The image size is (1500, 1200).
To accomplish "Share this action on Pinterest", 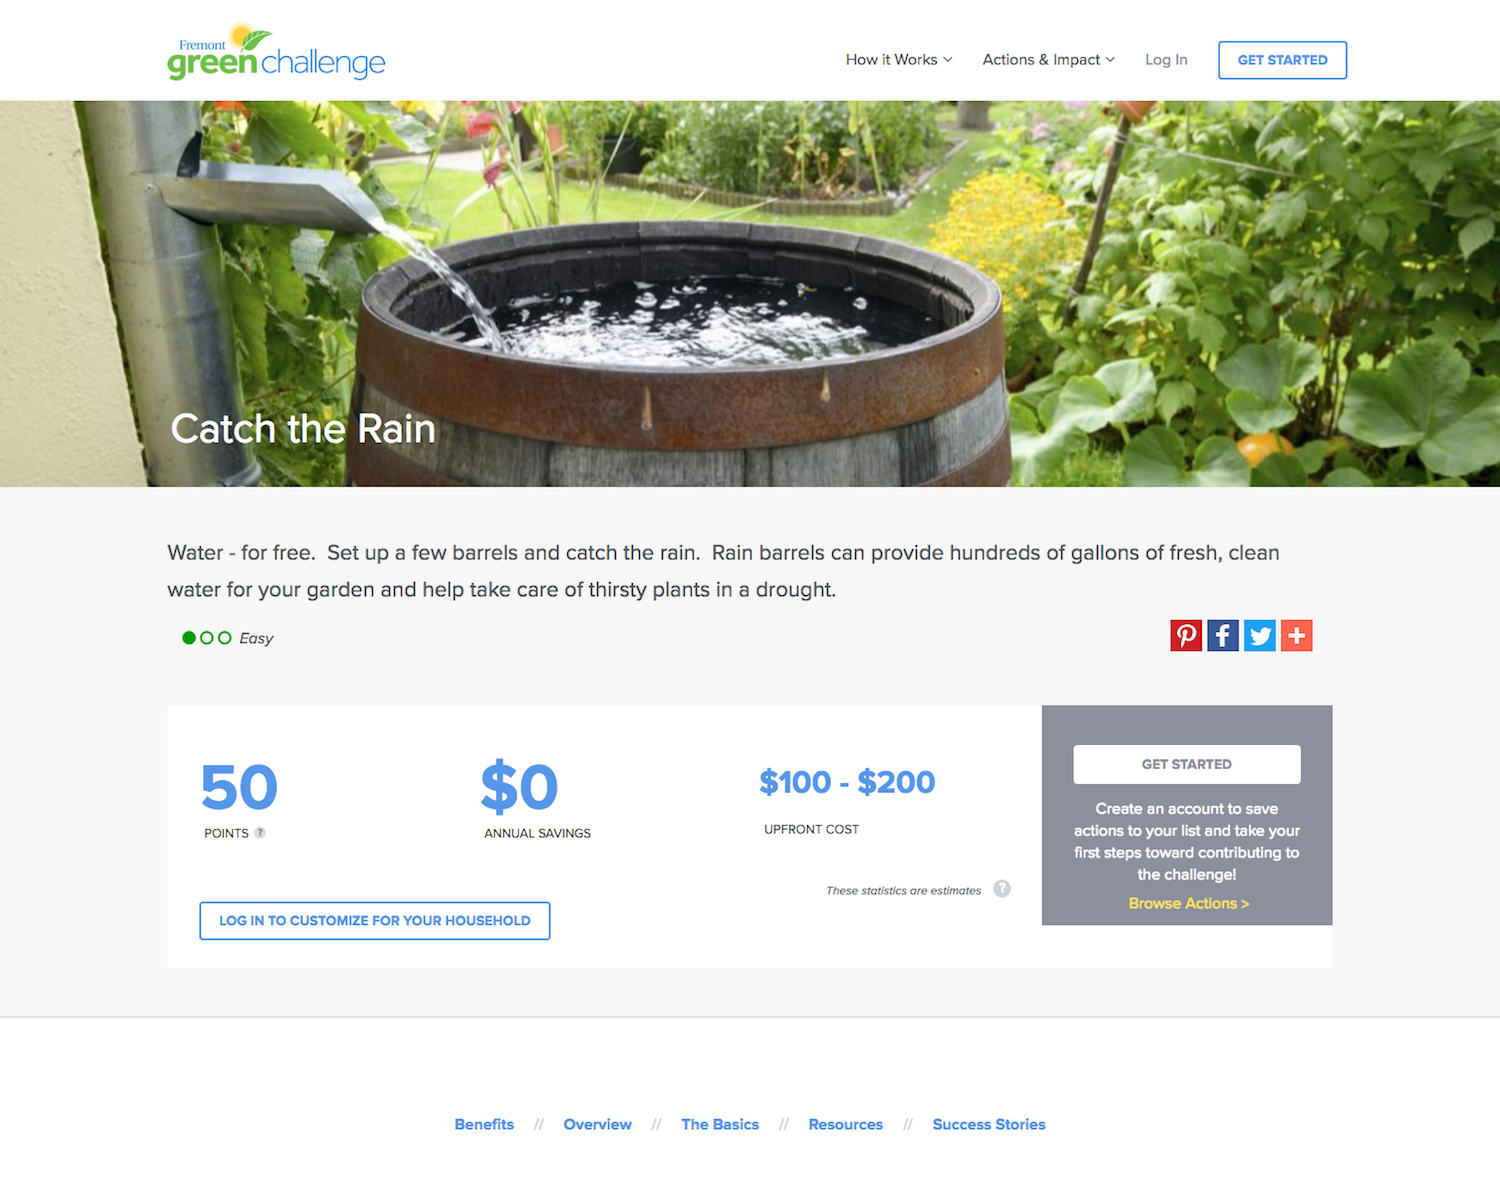I will (1186, 635).
